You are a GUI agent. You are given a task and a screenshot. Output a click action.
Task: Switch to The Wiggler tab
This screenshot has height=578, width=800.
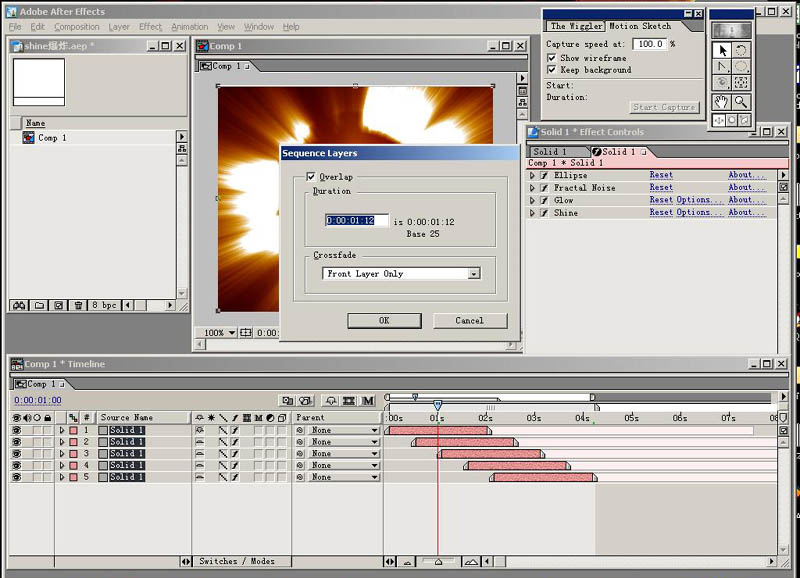[577, 26]
